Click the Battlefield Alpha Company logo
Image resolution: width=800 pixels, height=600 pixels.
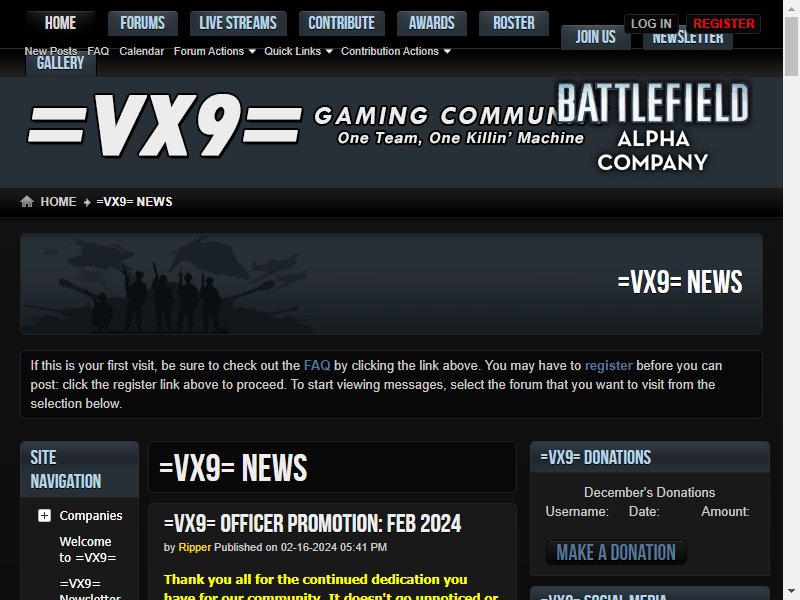653,127
